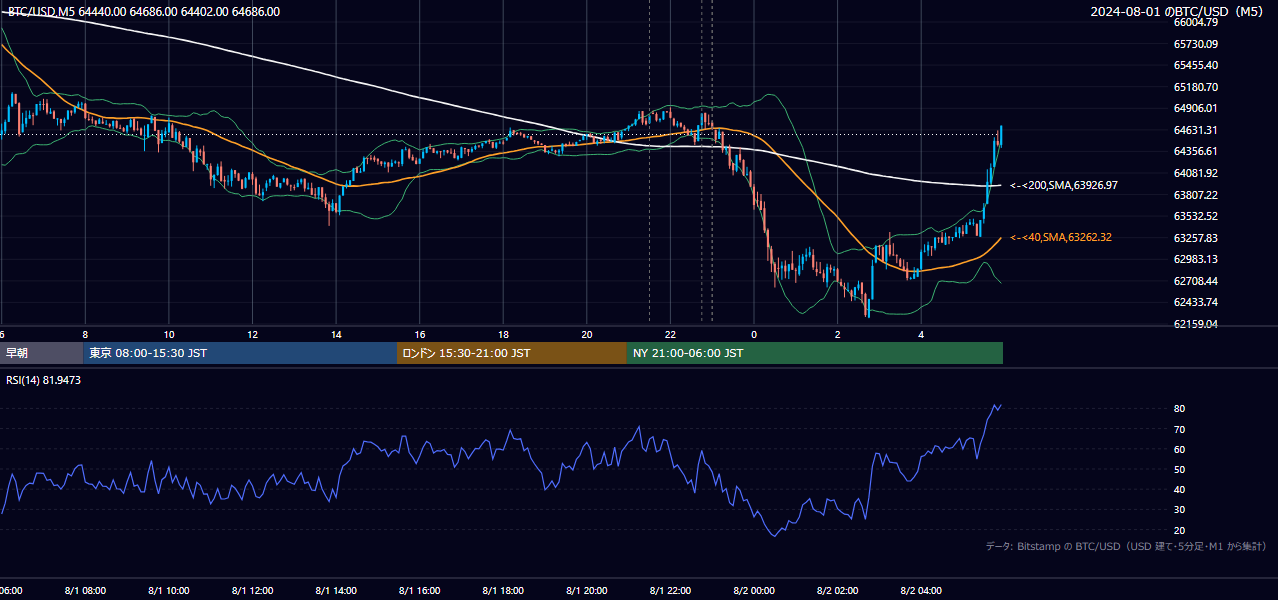Viewport: 1278px width, 600px height.
Task: Click the 63807.22 price scale label
Action: click(1195, 195)
